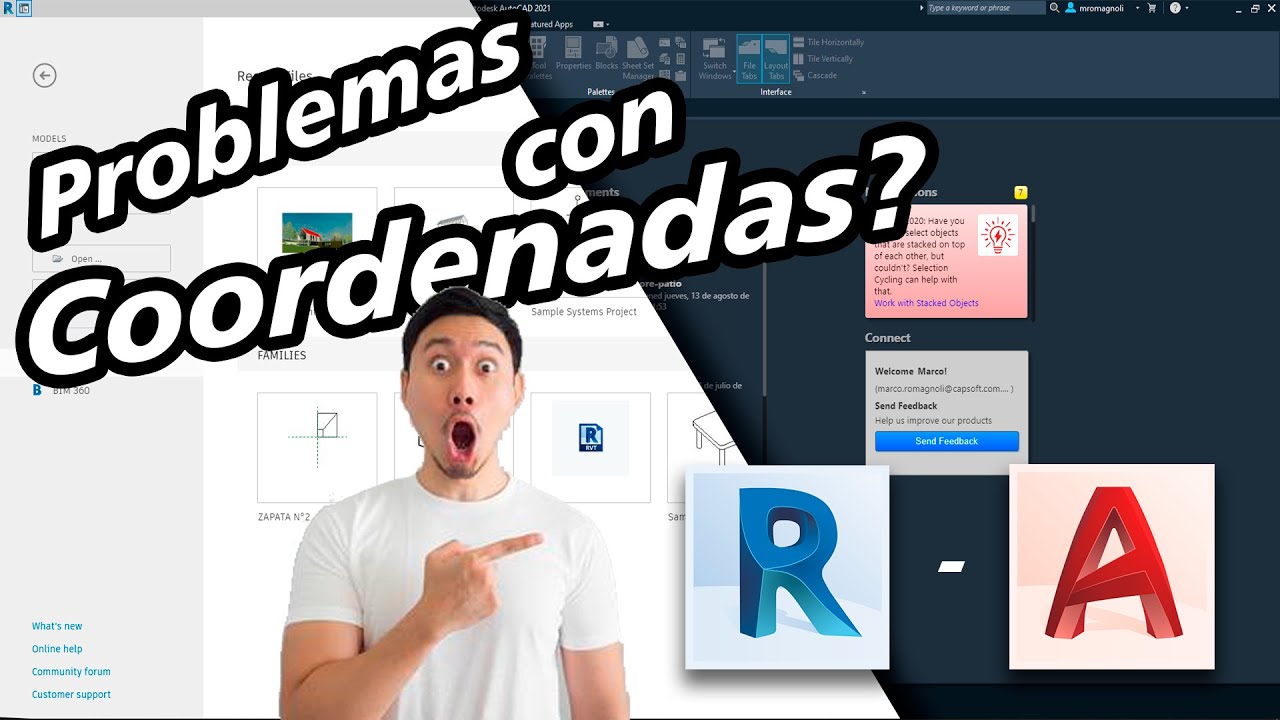Click the lightbulb tip icon
The image size is (1280, 720).
coord(998,236)
